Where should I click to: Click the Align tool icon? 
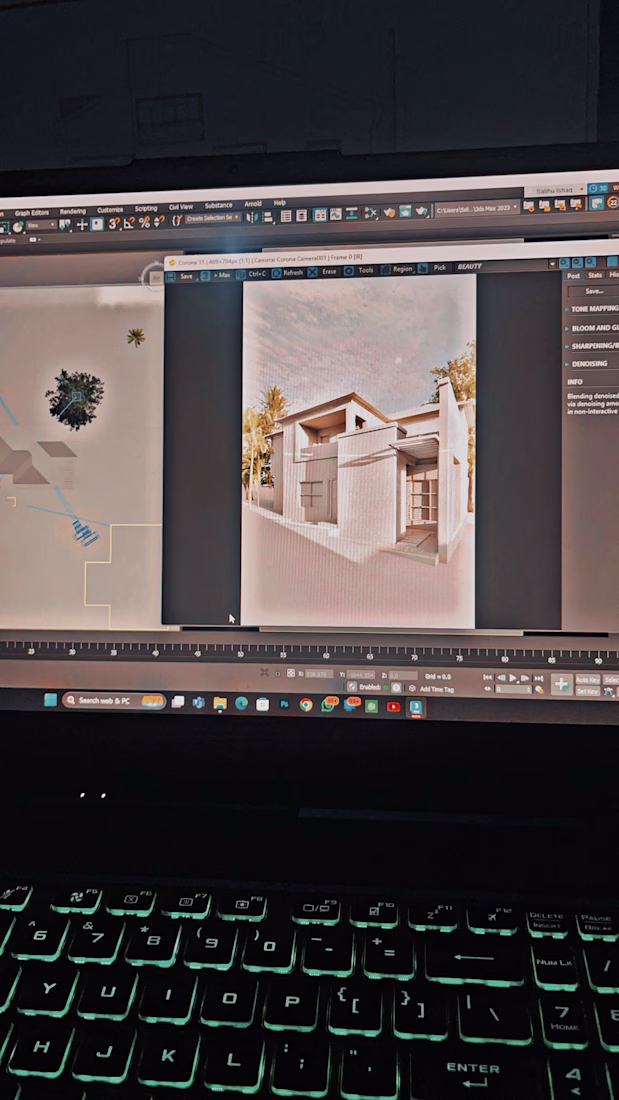[x=267, y=216]
